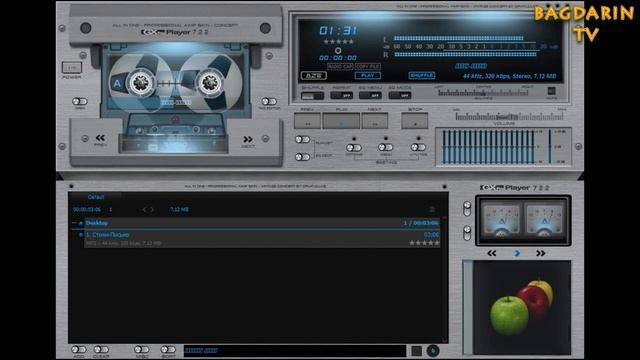This screenshot has height=360, width=640.
Task: Click the playlist vertical scrollbar
Action: tap(444, 280)
